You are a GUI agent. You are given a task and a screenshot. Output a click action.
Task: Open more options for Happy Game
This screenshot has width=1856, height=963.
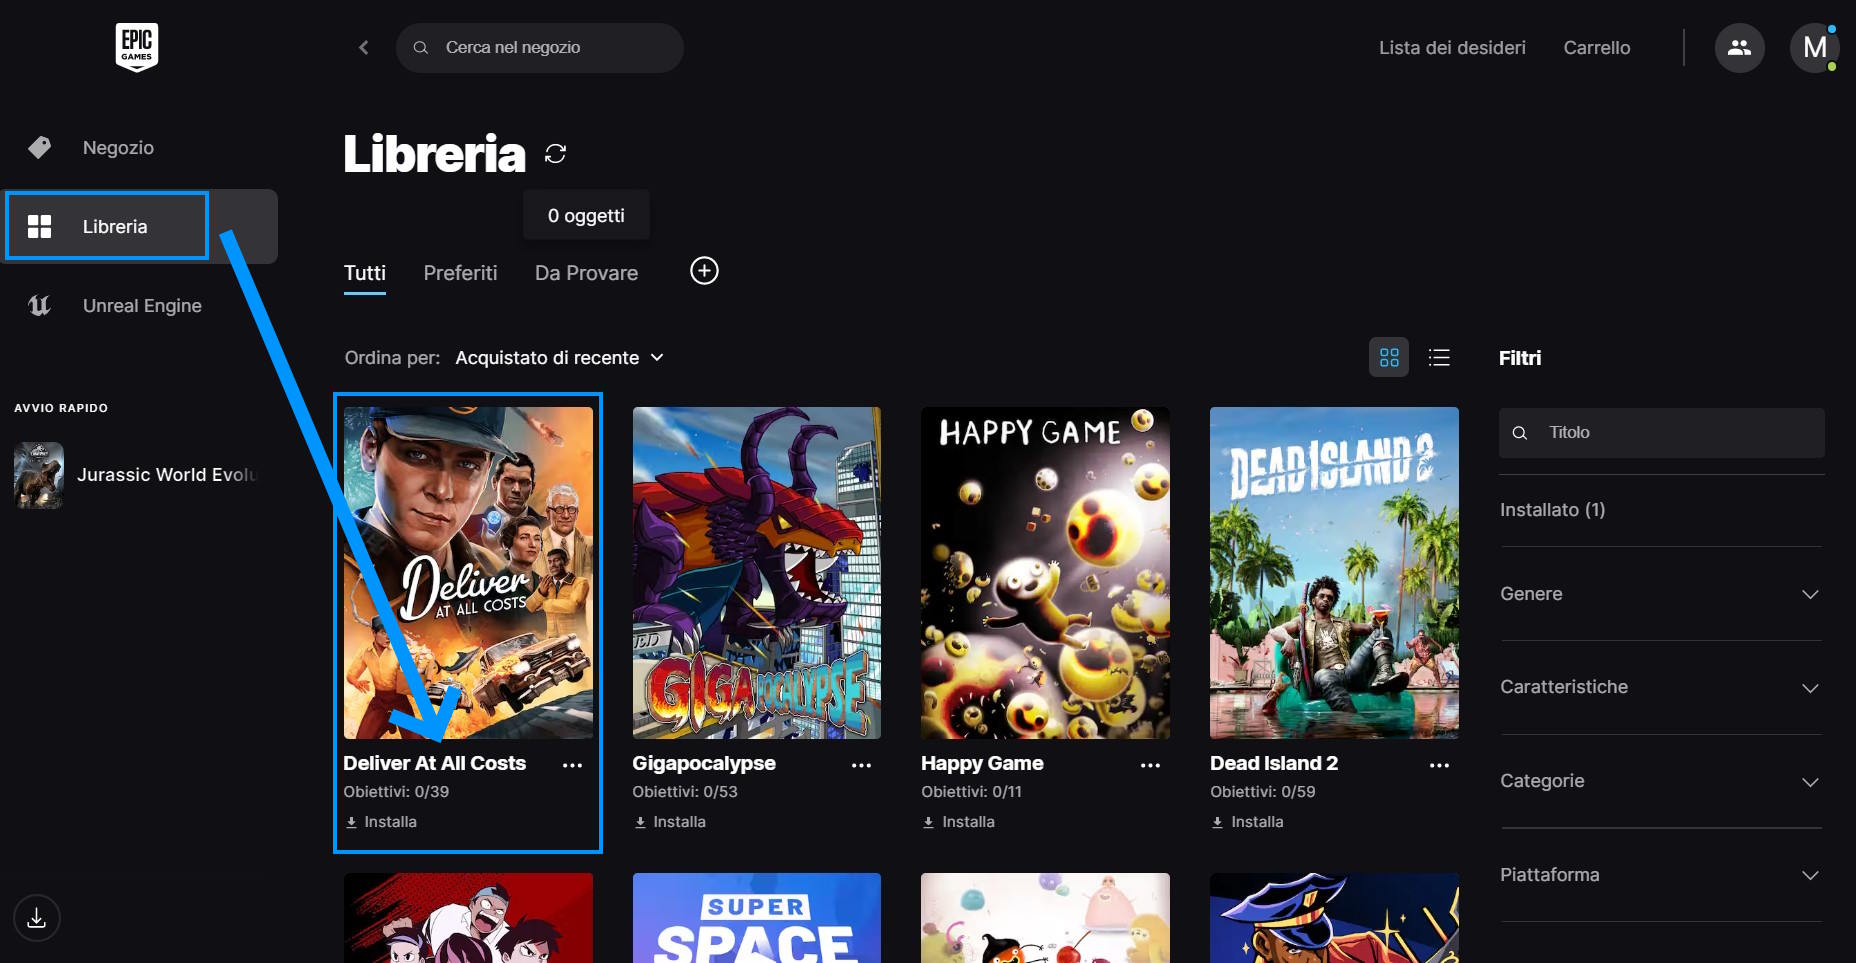point(1150,765)
